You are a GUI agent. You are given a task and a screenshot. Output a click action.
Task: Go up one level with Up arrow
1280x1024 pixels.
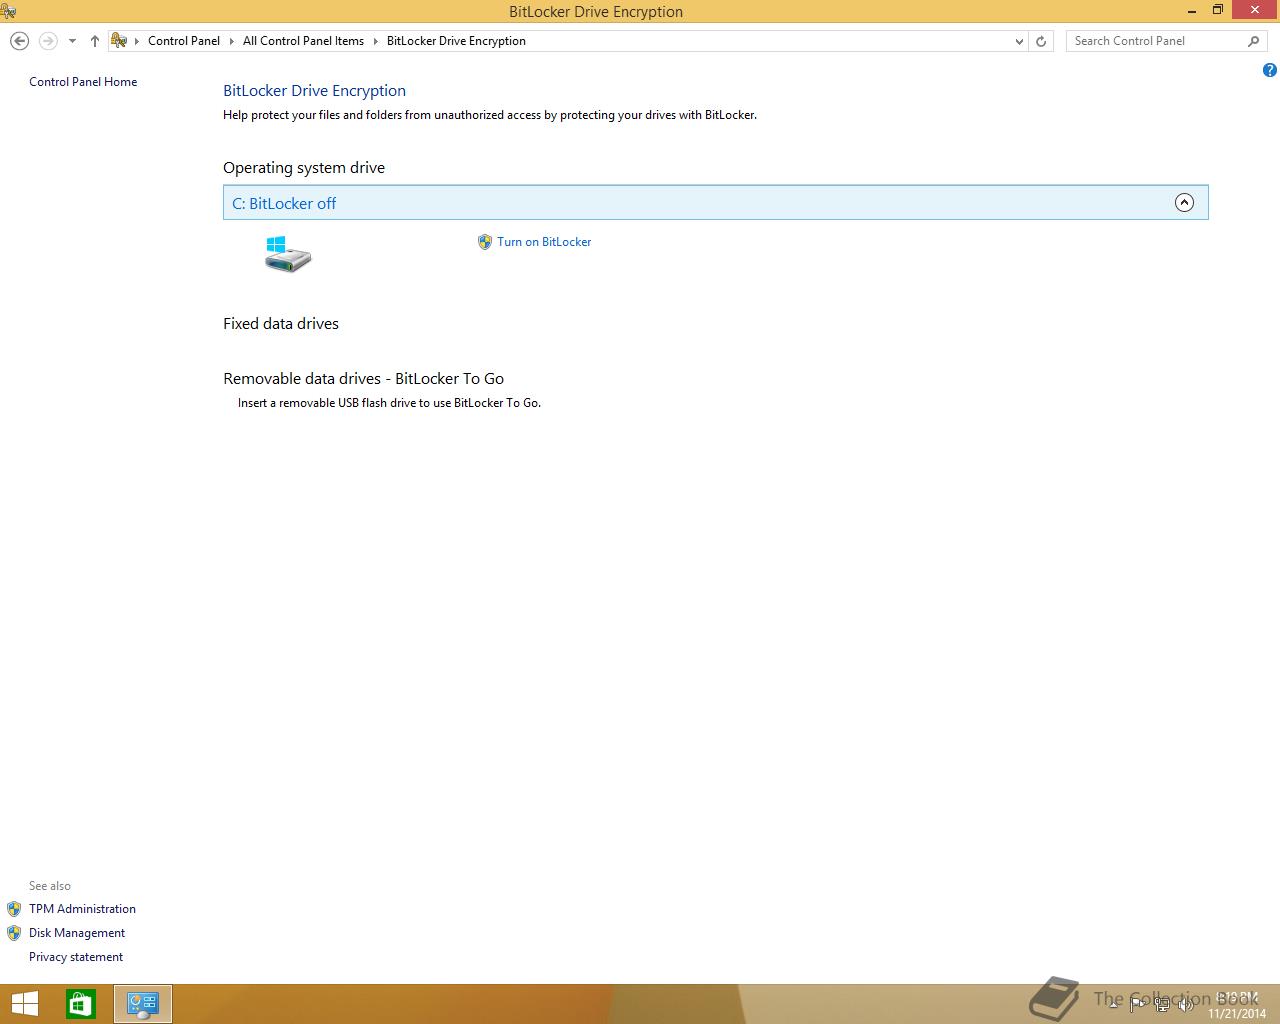95,41
